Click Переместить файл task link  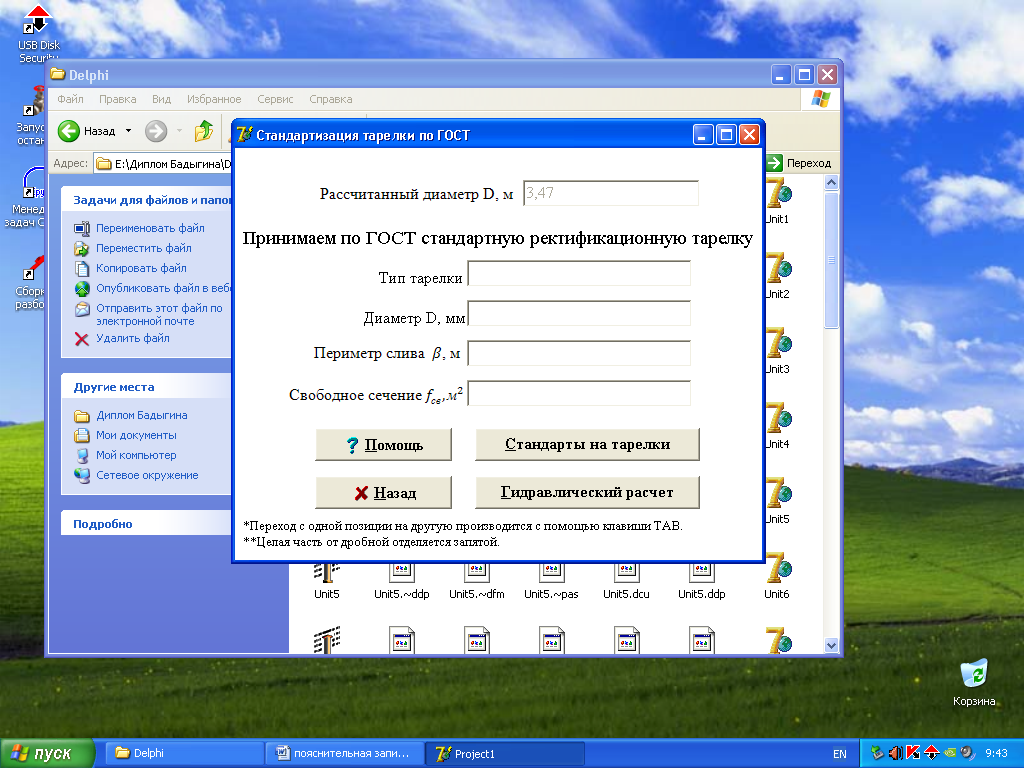[x=144, y=248]
